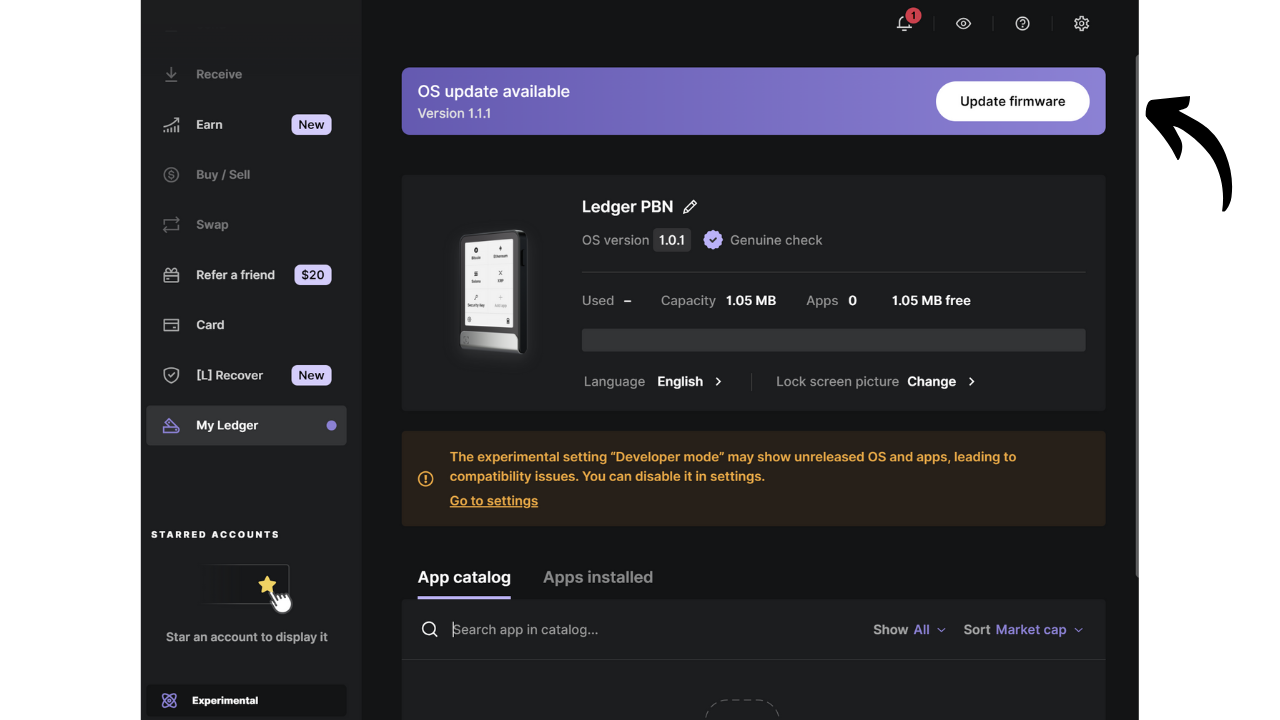Expand the Language English selector
The image size is (1280, 720).
coord(688,381)
